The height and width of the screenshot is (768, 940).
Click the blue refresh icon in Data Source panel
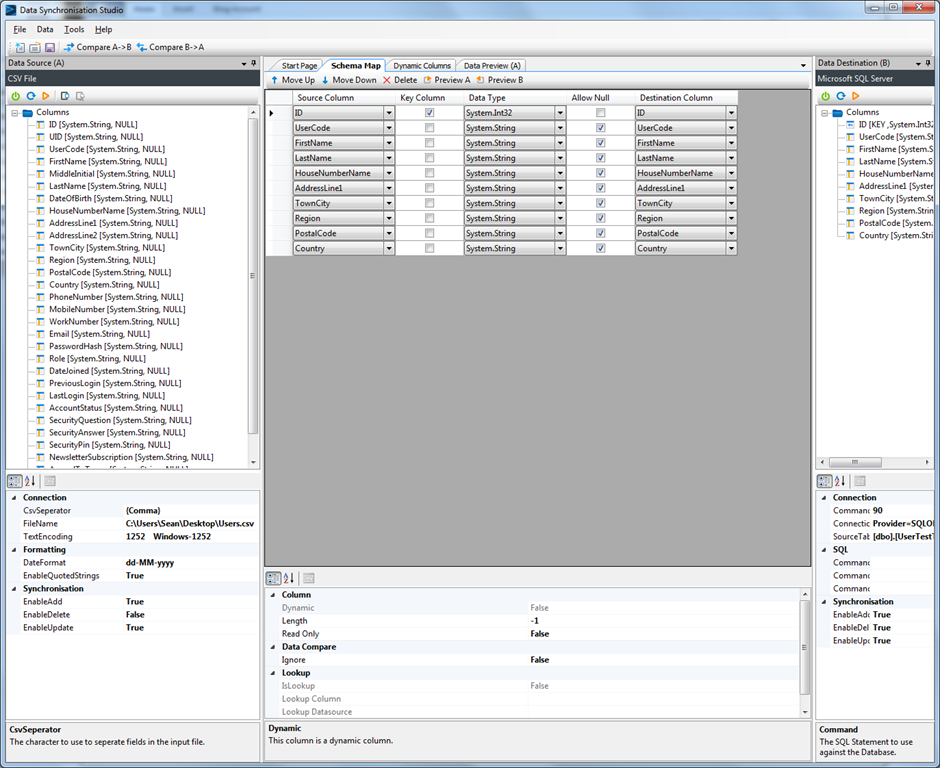pos(29,95)
